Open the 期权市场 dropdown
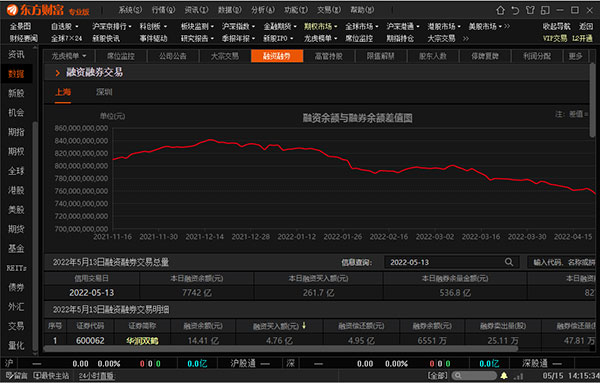This screenshot has height=383, width=600. coord(336,26)
